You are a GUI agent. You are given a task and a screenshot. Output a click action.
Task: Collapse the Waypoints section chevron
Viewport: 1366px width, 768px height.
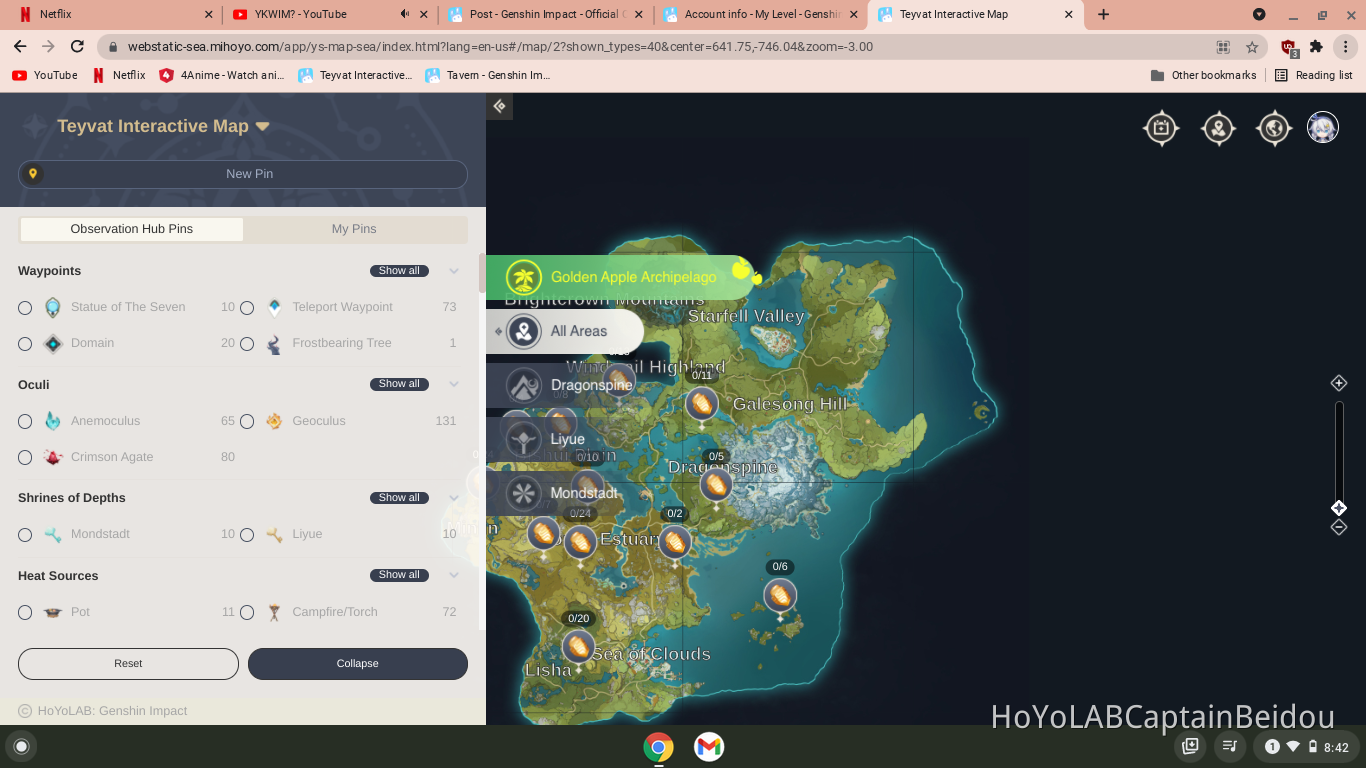[454, 271]
